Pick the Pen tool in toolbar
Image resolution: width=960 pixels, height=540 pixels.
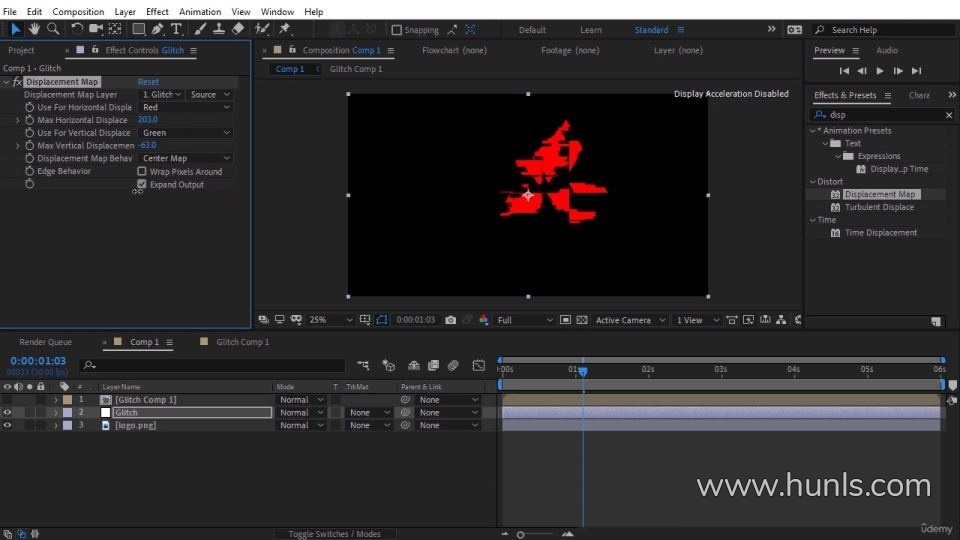158,29
